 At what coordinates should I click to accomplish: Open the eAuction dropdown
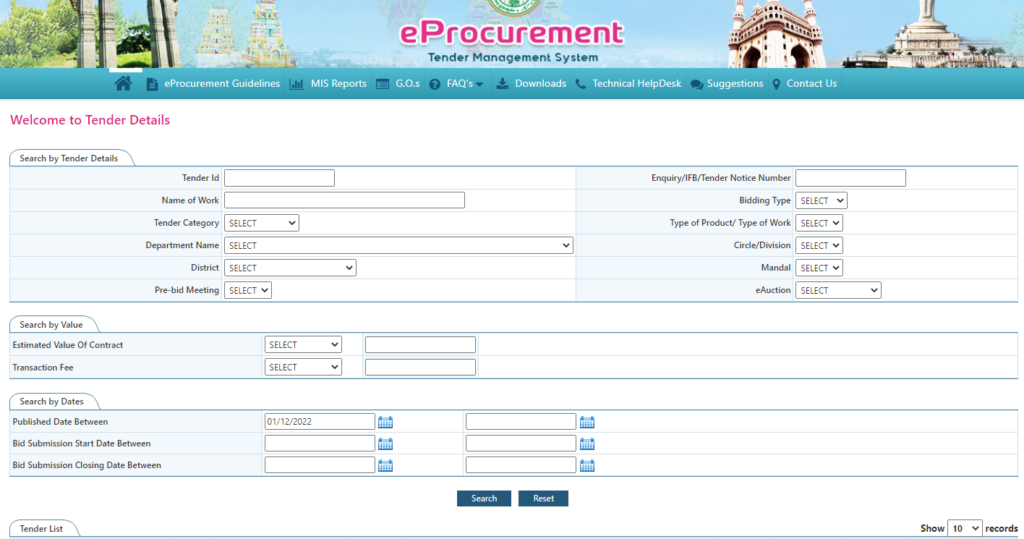tap(838, 291)
